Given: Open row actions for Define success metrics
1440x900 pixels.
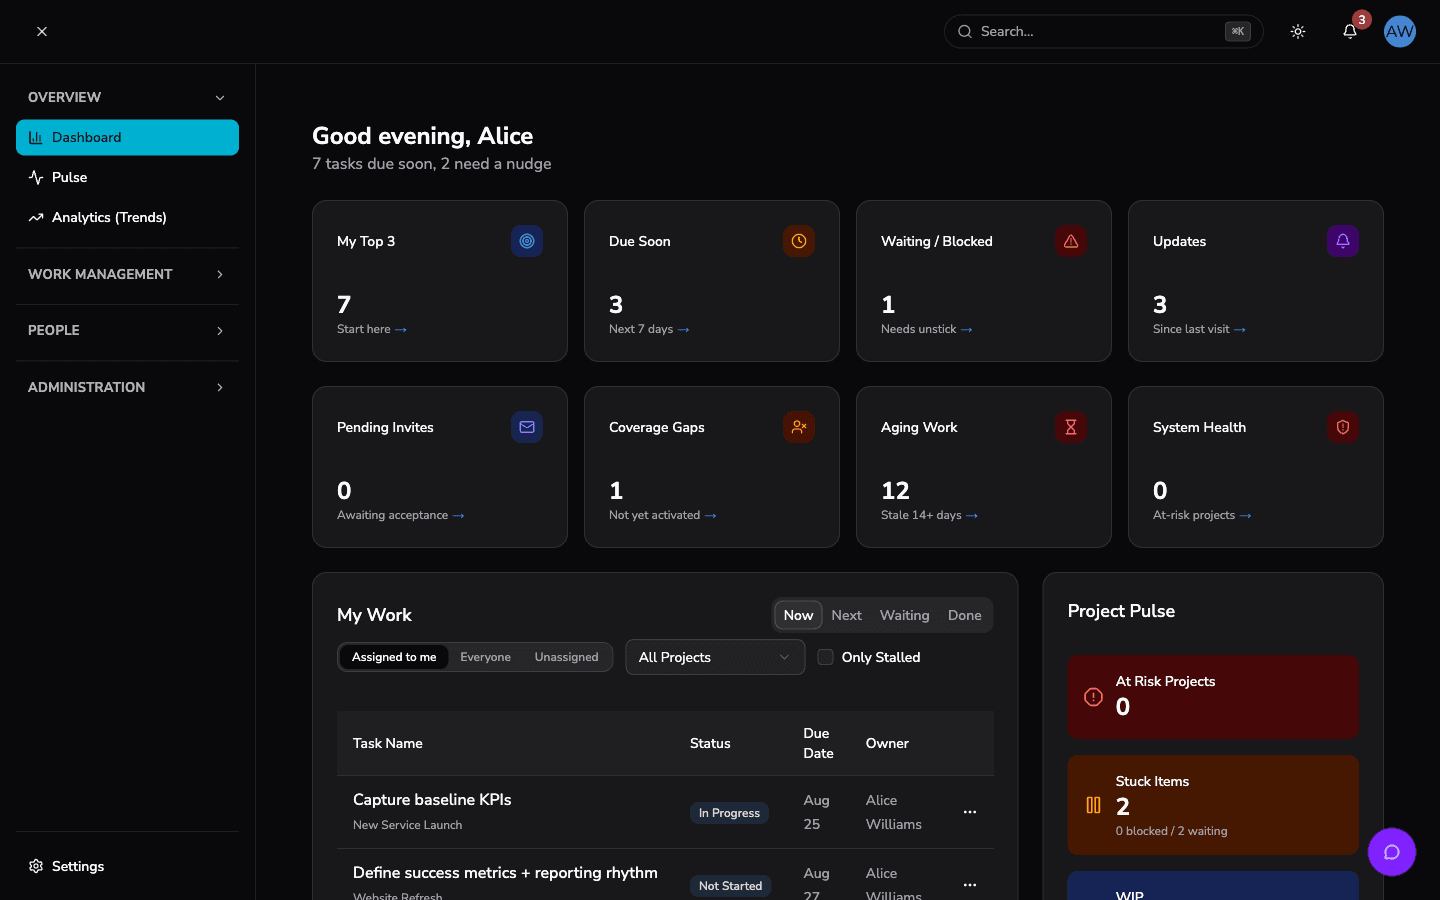Looking at the screenshot, I should tap(970, 885).
